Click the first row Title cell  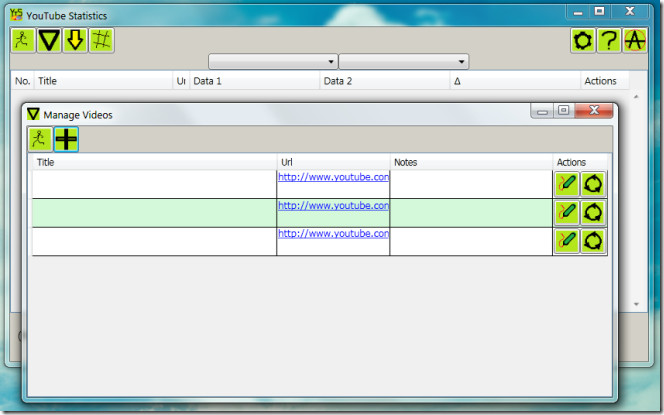pyautogui.click(x=155, y=184)
